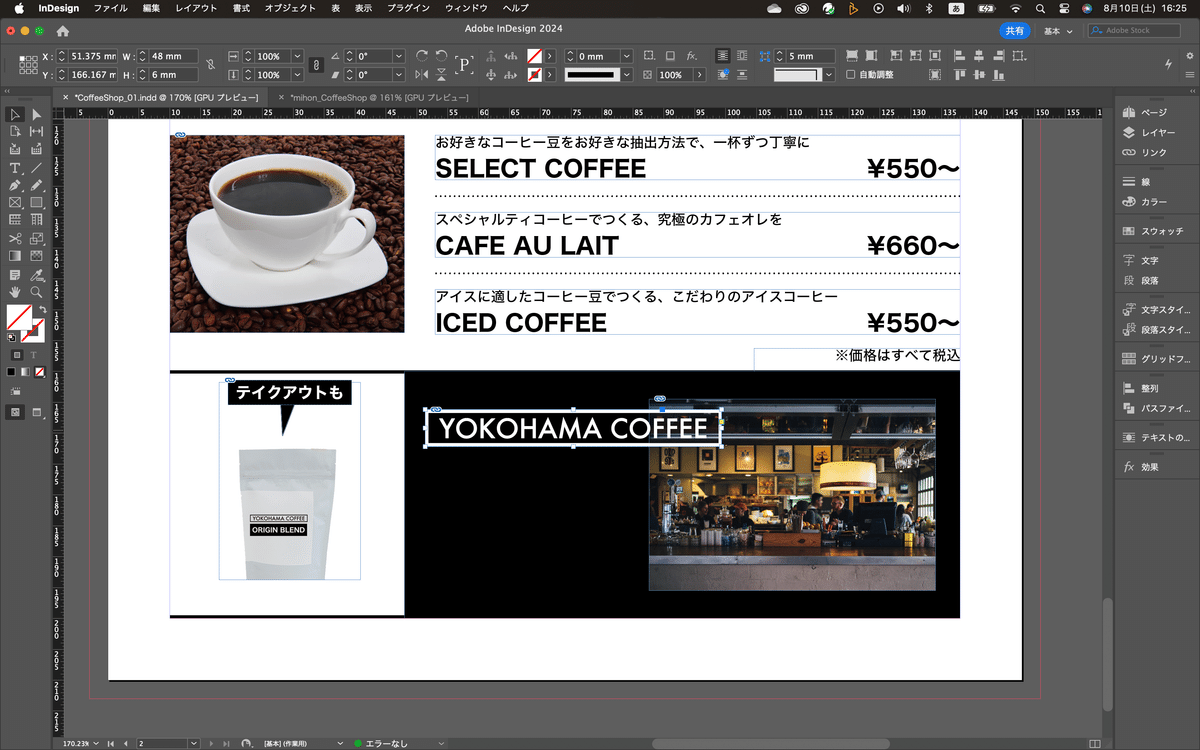The height and width of the screenshot is (750, 1200).
Task: Change the reference point locator grid
Action: (29, 66)
